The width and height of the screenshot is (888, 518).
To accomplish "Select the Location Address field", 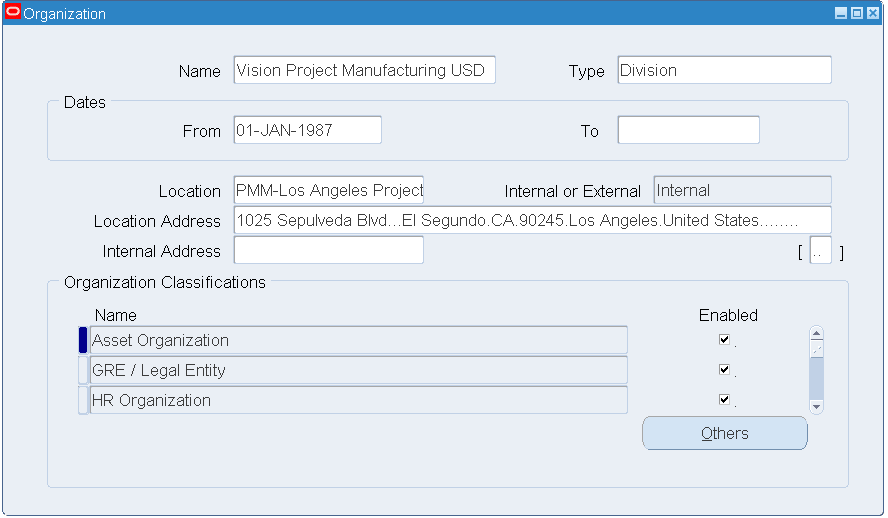I will (x=532, y=220).
